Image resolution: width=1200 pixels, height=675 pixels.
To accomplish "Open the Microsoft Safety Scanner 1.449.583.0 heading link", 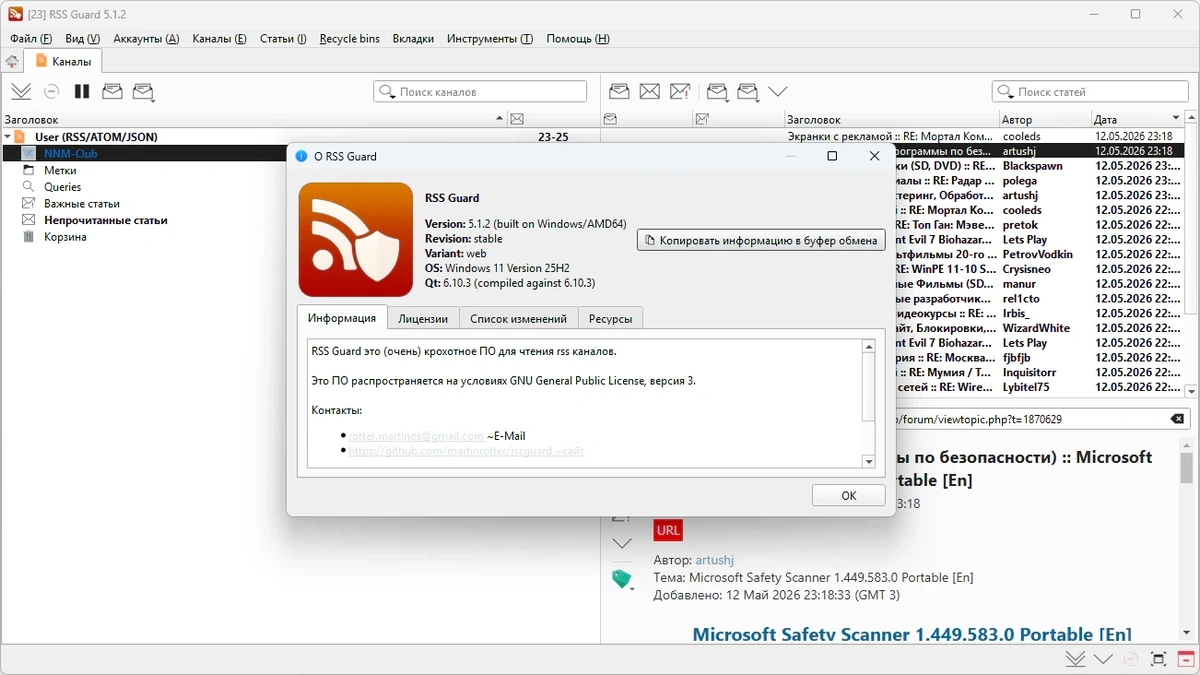I will click(x=912, y=634).
